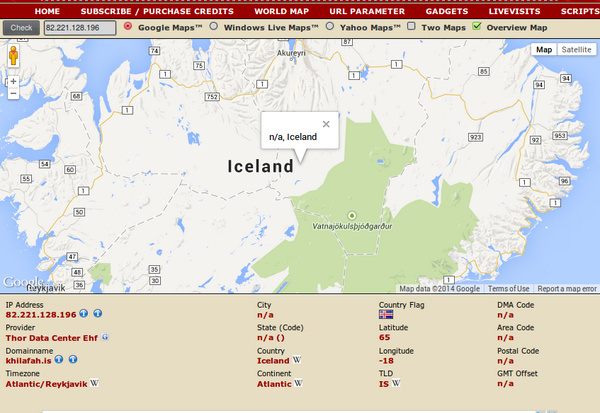Click road 953 shield on map
This screenshot has width=600, height=413.
coord(560,135)
